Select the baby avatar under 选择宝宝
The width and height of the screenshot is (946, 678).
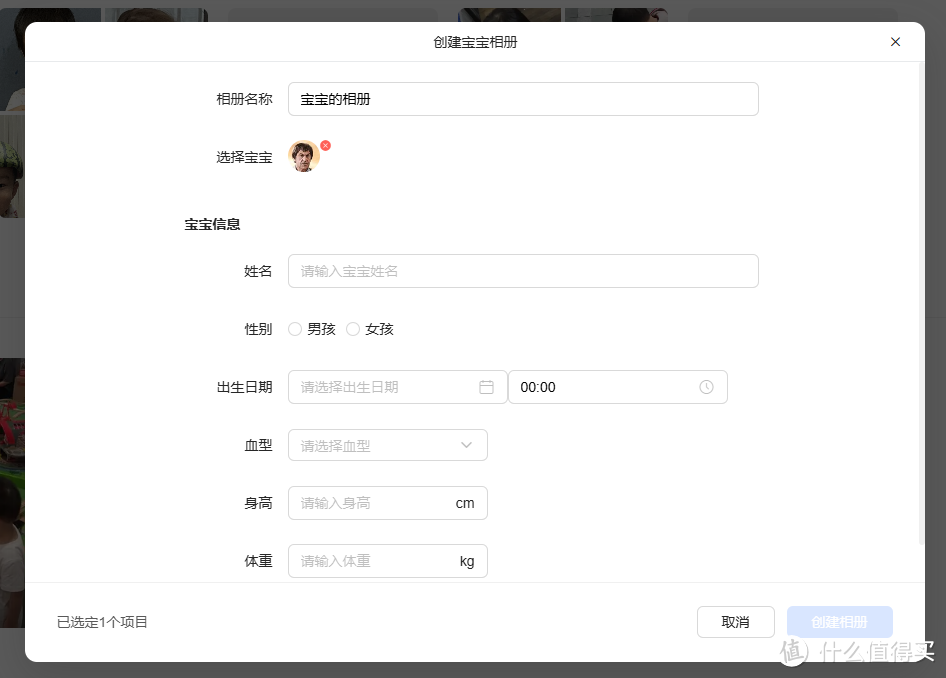coord(304,156)
